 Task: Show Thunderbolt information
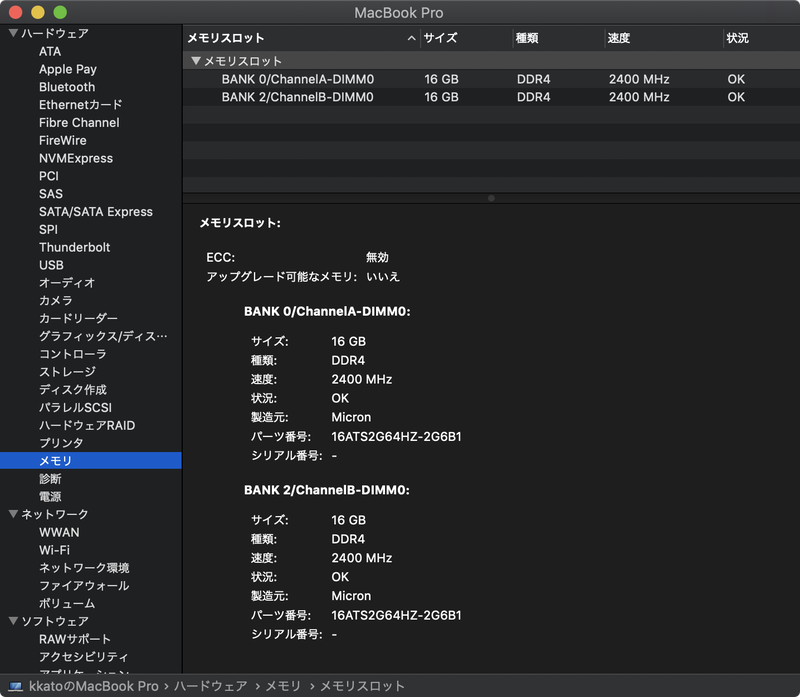74,247
